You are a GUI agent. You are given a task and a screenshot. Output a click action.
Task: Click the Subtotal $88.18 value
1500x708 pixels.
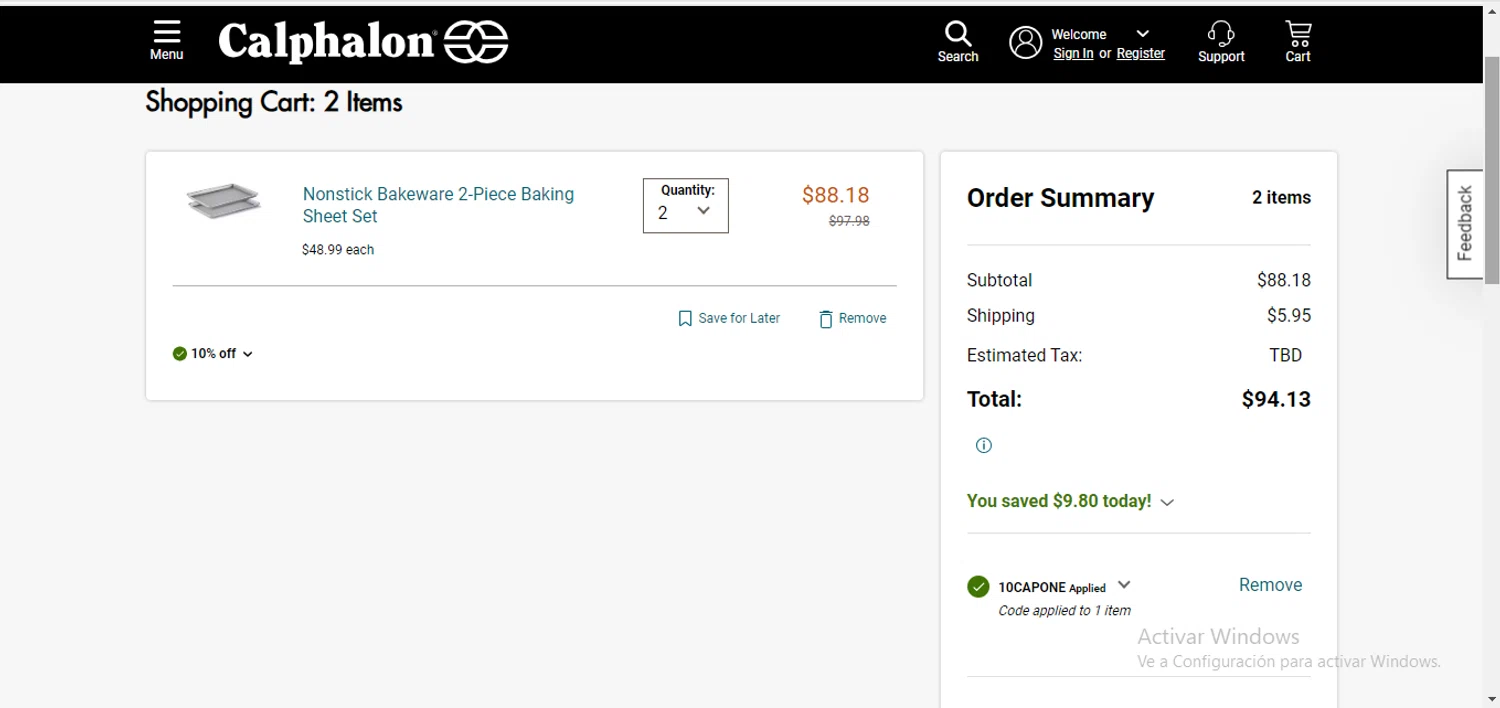click(1284, 281)
